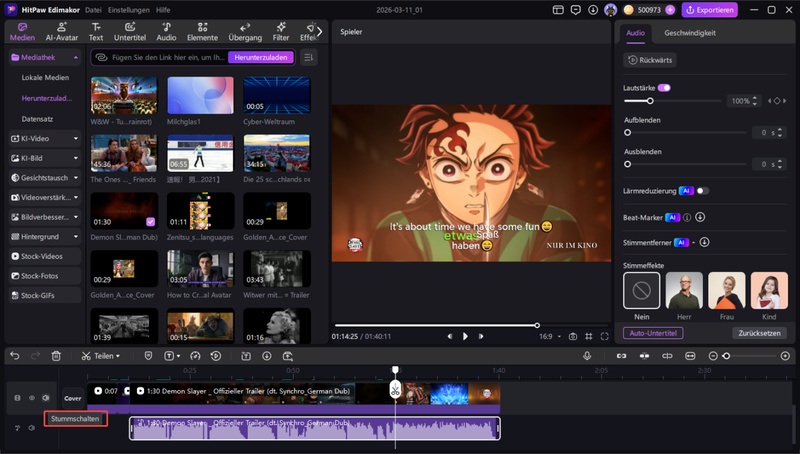This screenshot has width=800, height=454.
Task: Open the sort/list options icon beside Herunterzuladen
Action: tap(308, 57)
